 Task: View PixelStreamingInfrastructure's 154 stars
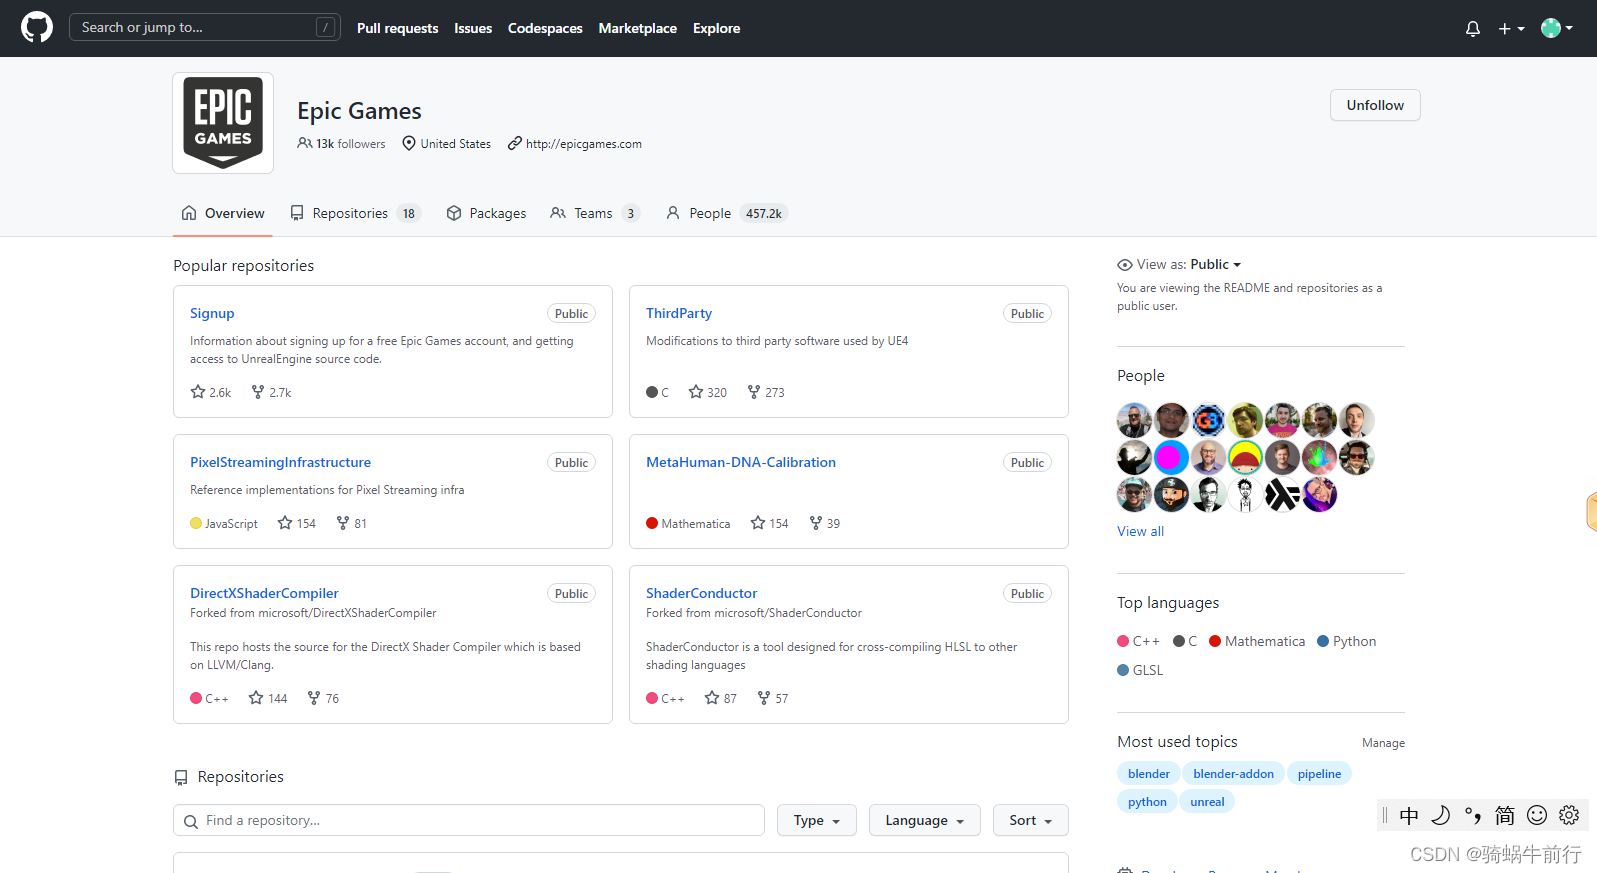tap(297, 523)
